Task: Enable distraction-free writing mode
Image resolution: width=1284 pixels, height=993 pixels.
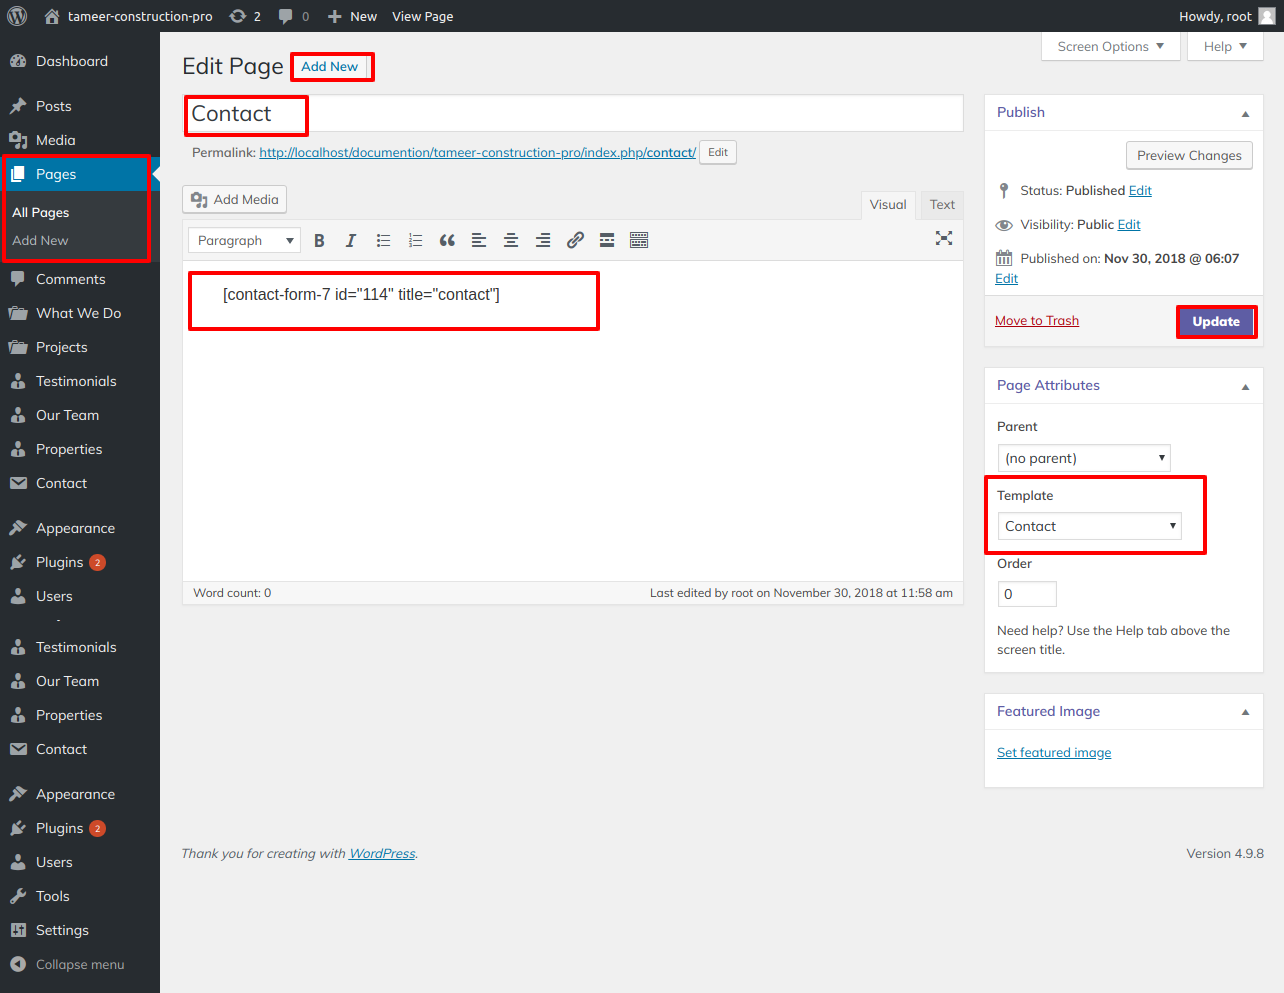Action: point(944,238)
